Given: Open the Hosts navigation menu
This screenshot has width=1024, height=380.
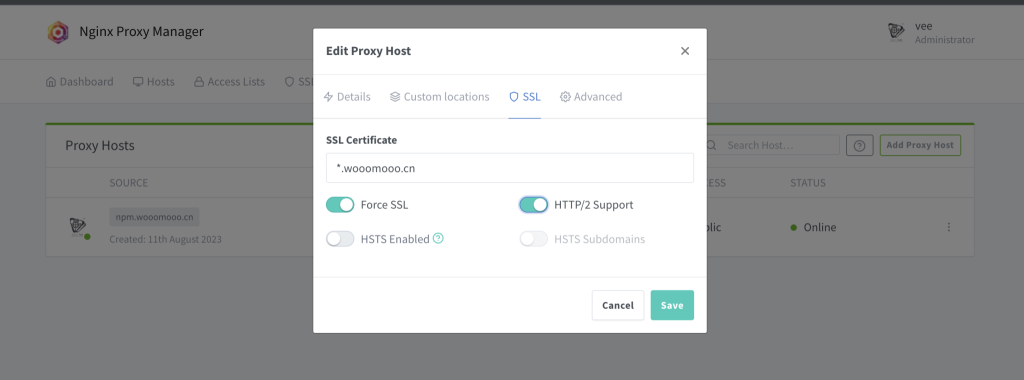Looking at the screenshot, I should click(x=153, y=82).
